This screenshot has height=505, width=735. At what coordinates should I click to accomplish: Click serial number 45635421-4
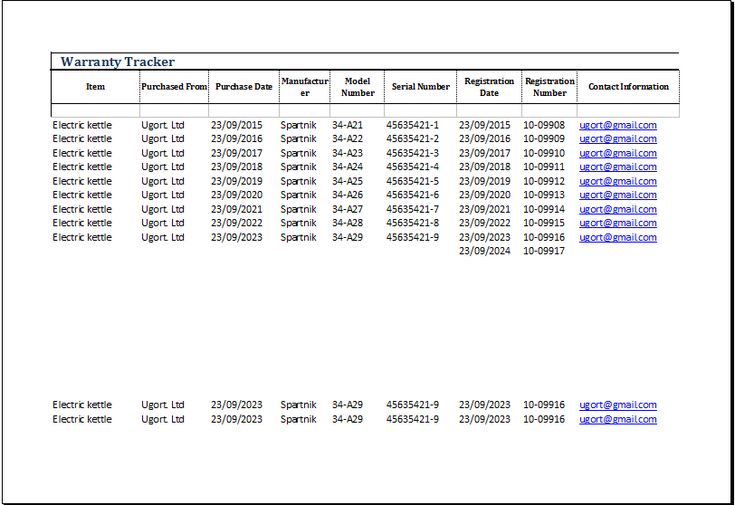(412, 167)
